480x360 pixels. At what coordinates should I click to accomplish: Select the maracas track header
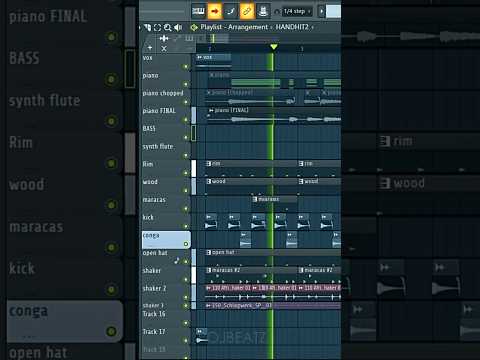[x=166, y=204]
